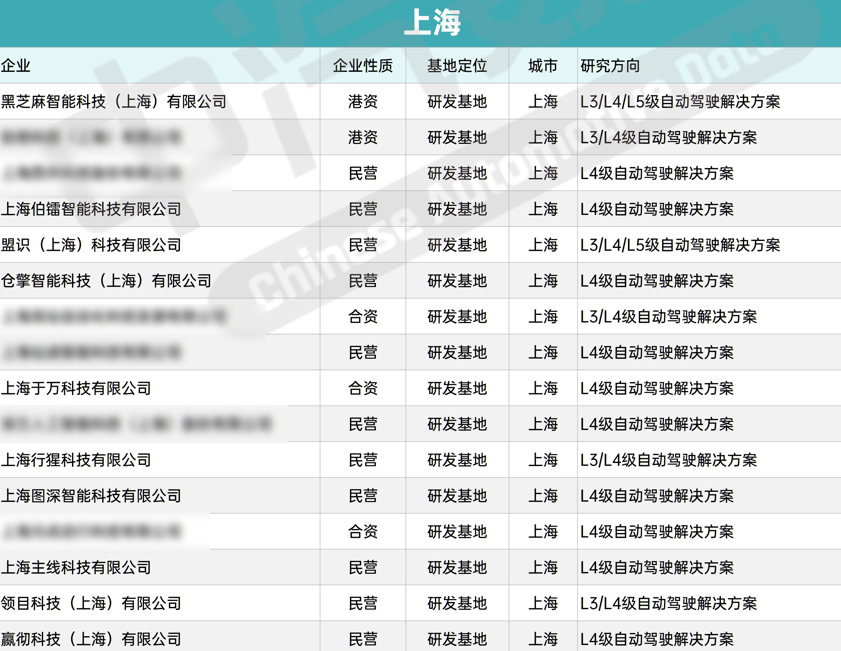Select L3/L4级 solution in 领目科技 row
Viewport: 841px width, 651px height.
coord(668,603)
